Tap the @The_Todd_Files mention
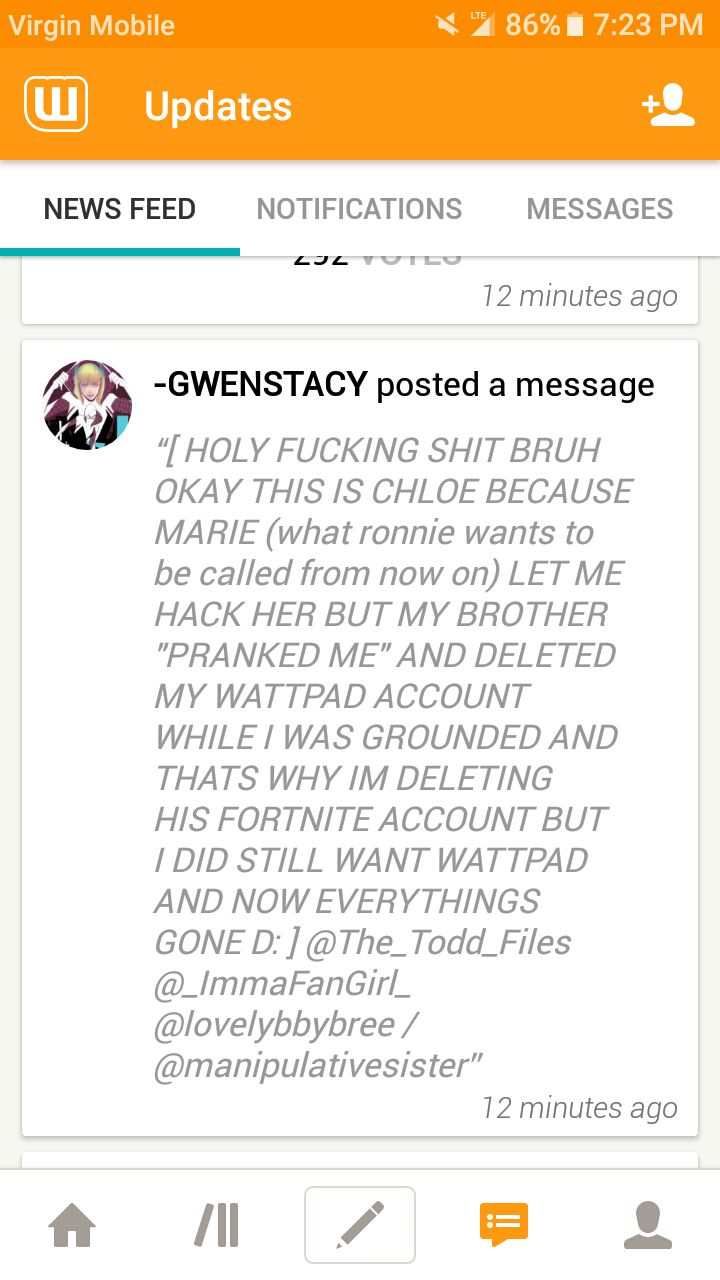Viewport: 720px width, 1280px height. (438, 942)
